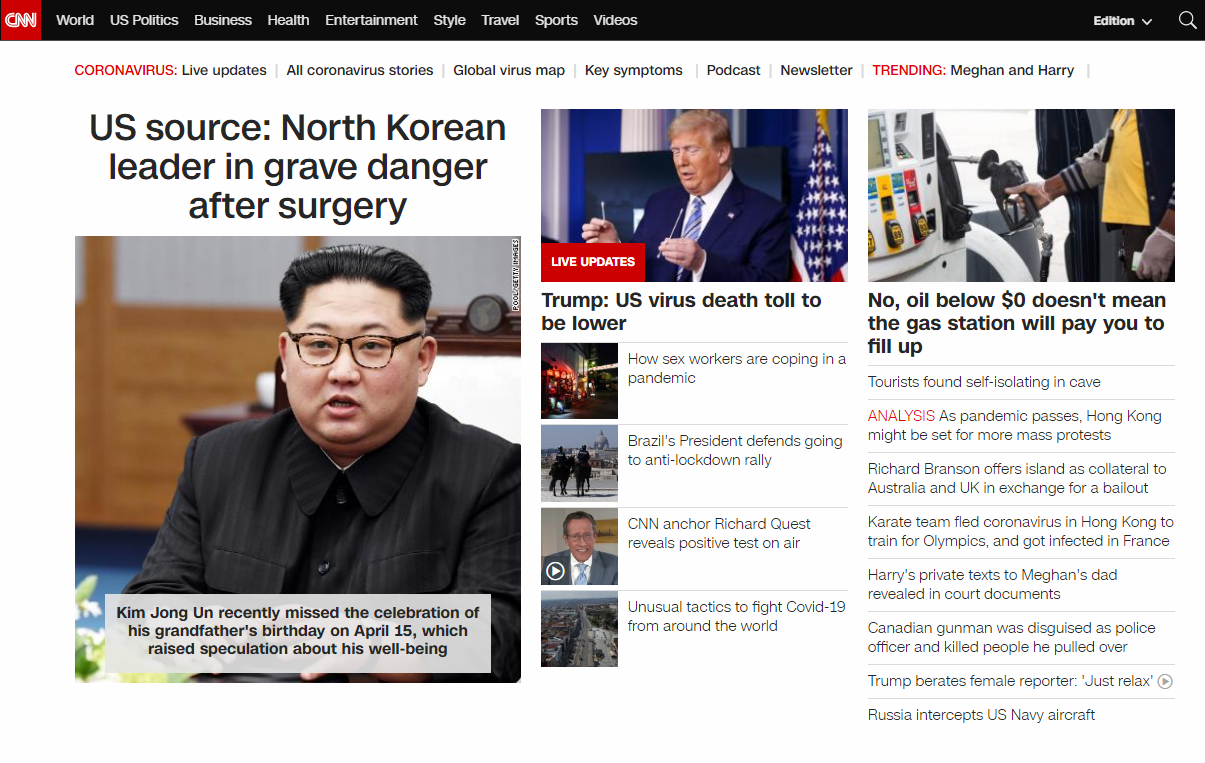Viewport: 1205px width, 763px height.
Task: Open Brazil rally thumbnail with horses
Action: 579,463
